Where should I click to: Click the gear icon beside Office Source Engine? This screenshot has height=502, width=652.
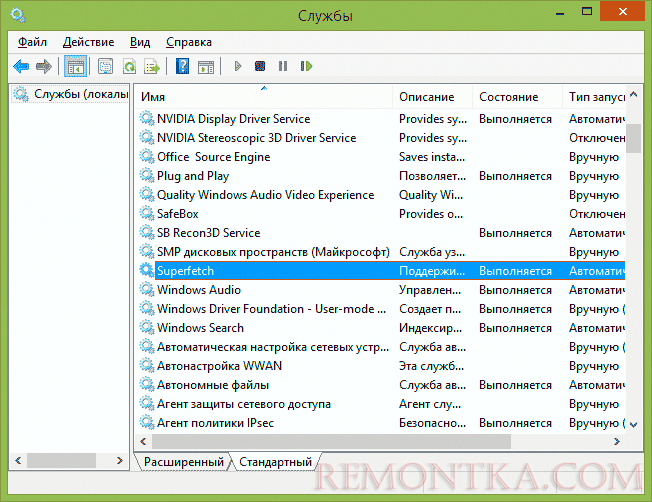[146, 156]
